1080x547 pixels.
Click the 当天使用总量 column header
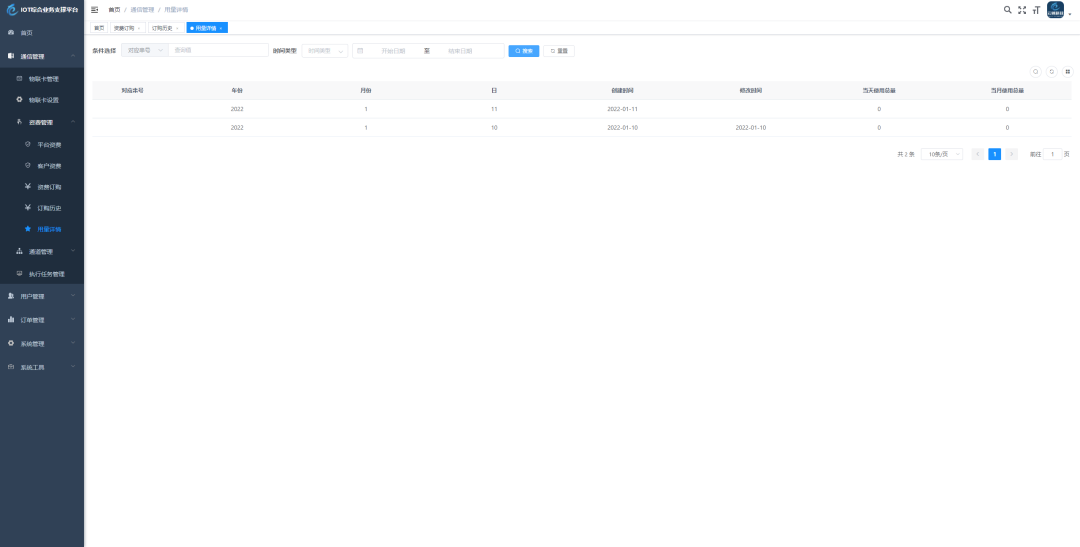pos(879,90)
